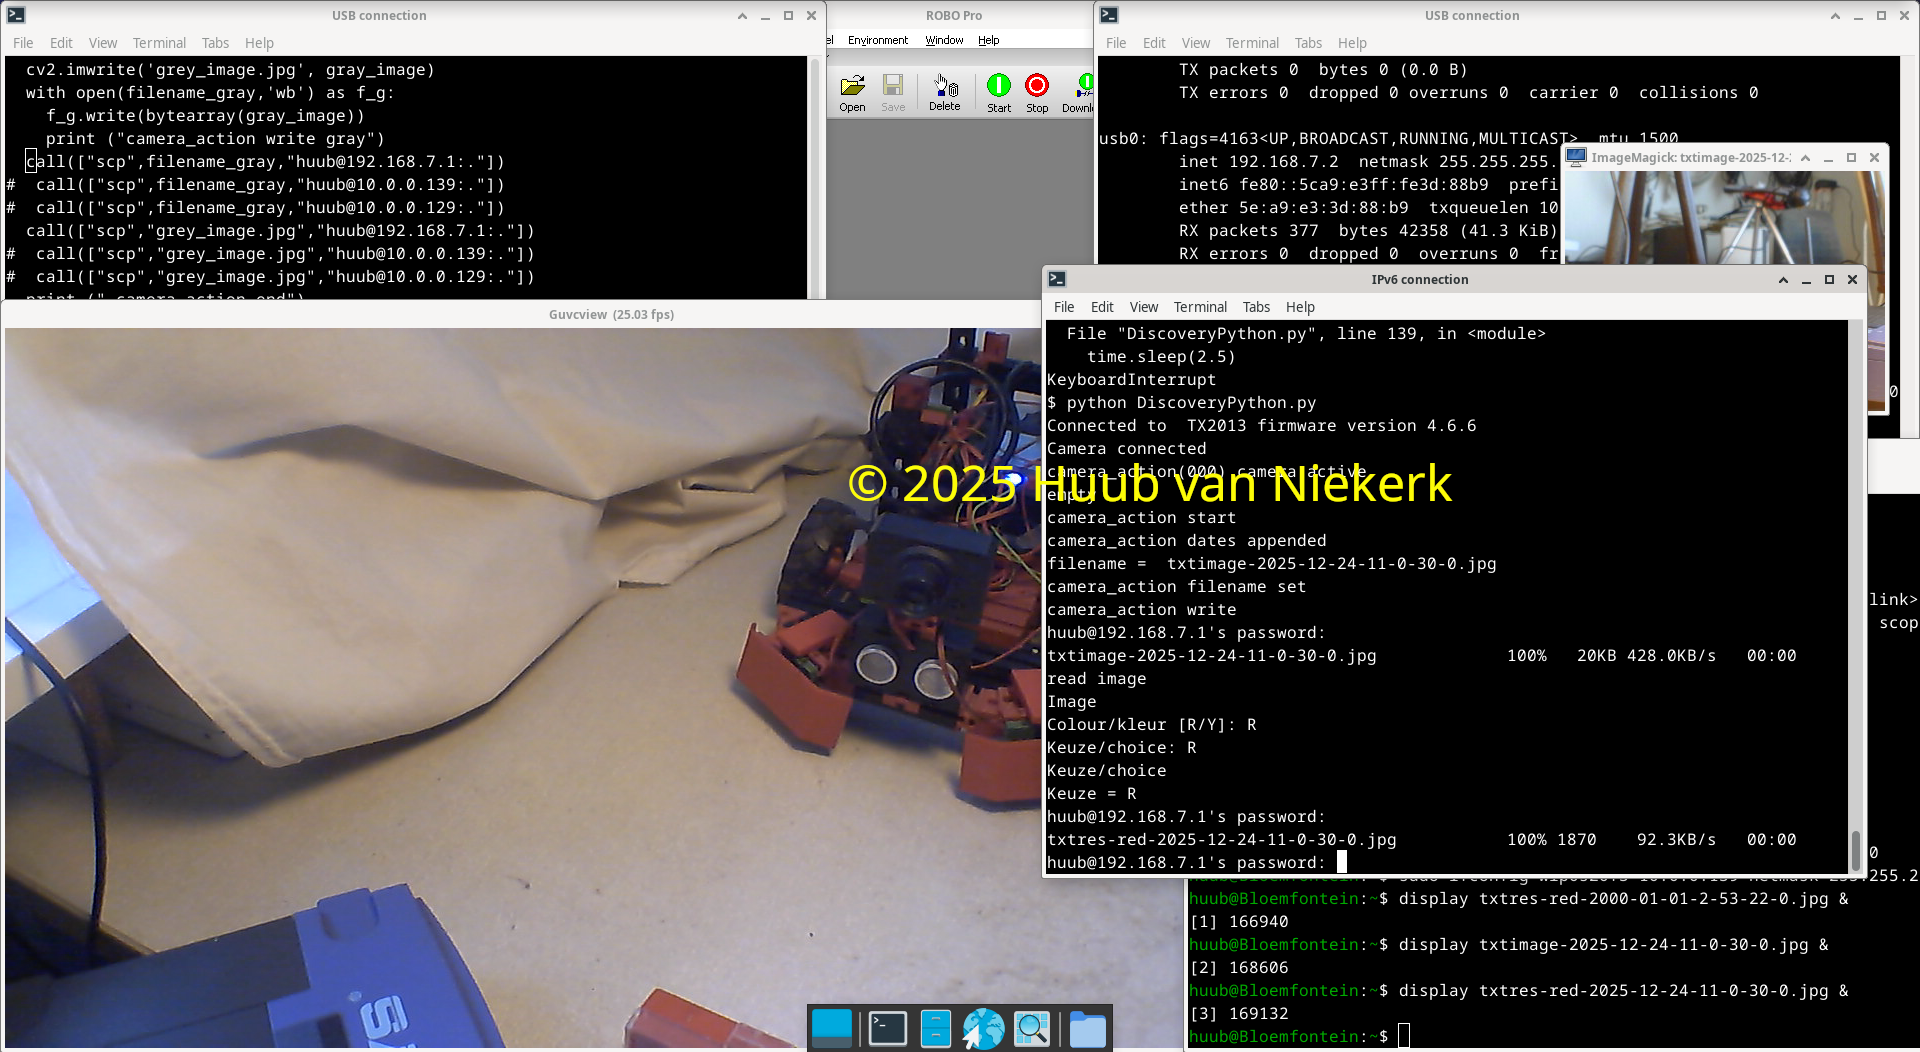Click the IPv6 connection terminal scrollbar
This screenshot has width=1920, height=1052.
pos(1856,848)
